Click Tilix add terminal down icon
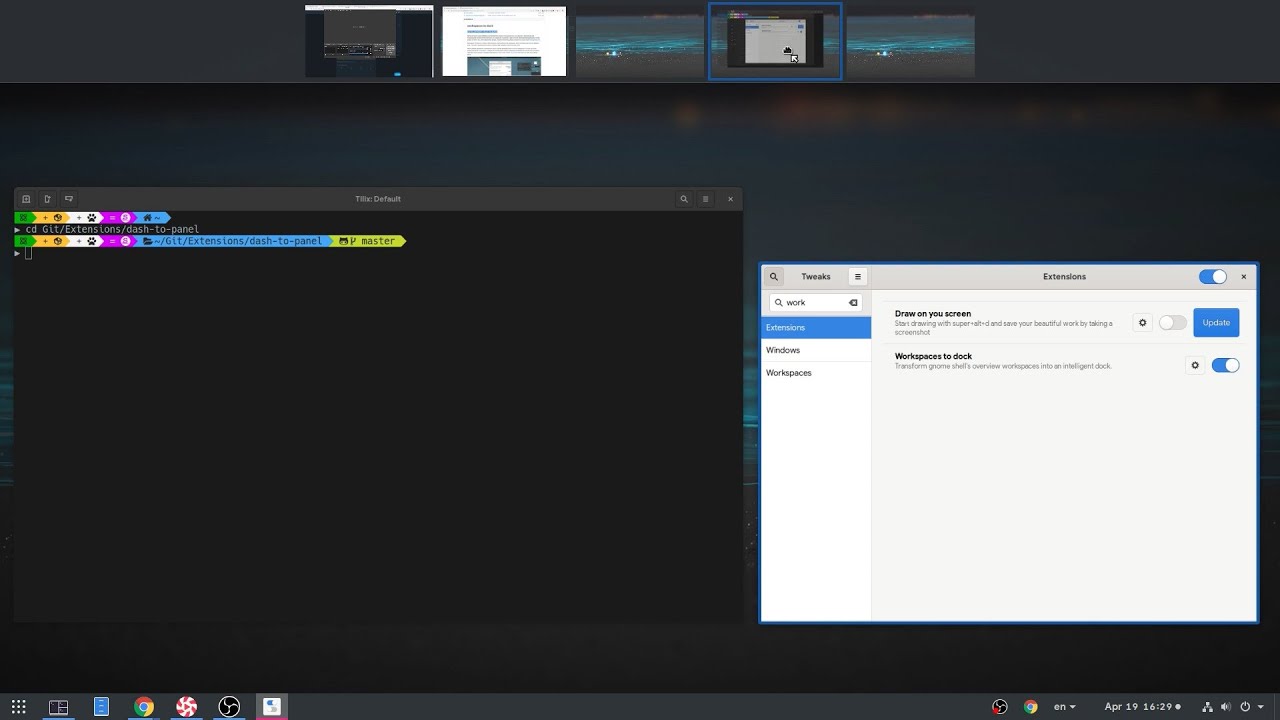1280x720 pixels. [68, 199]
